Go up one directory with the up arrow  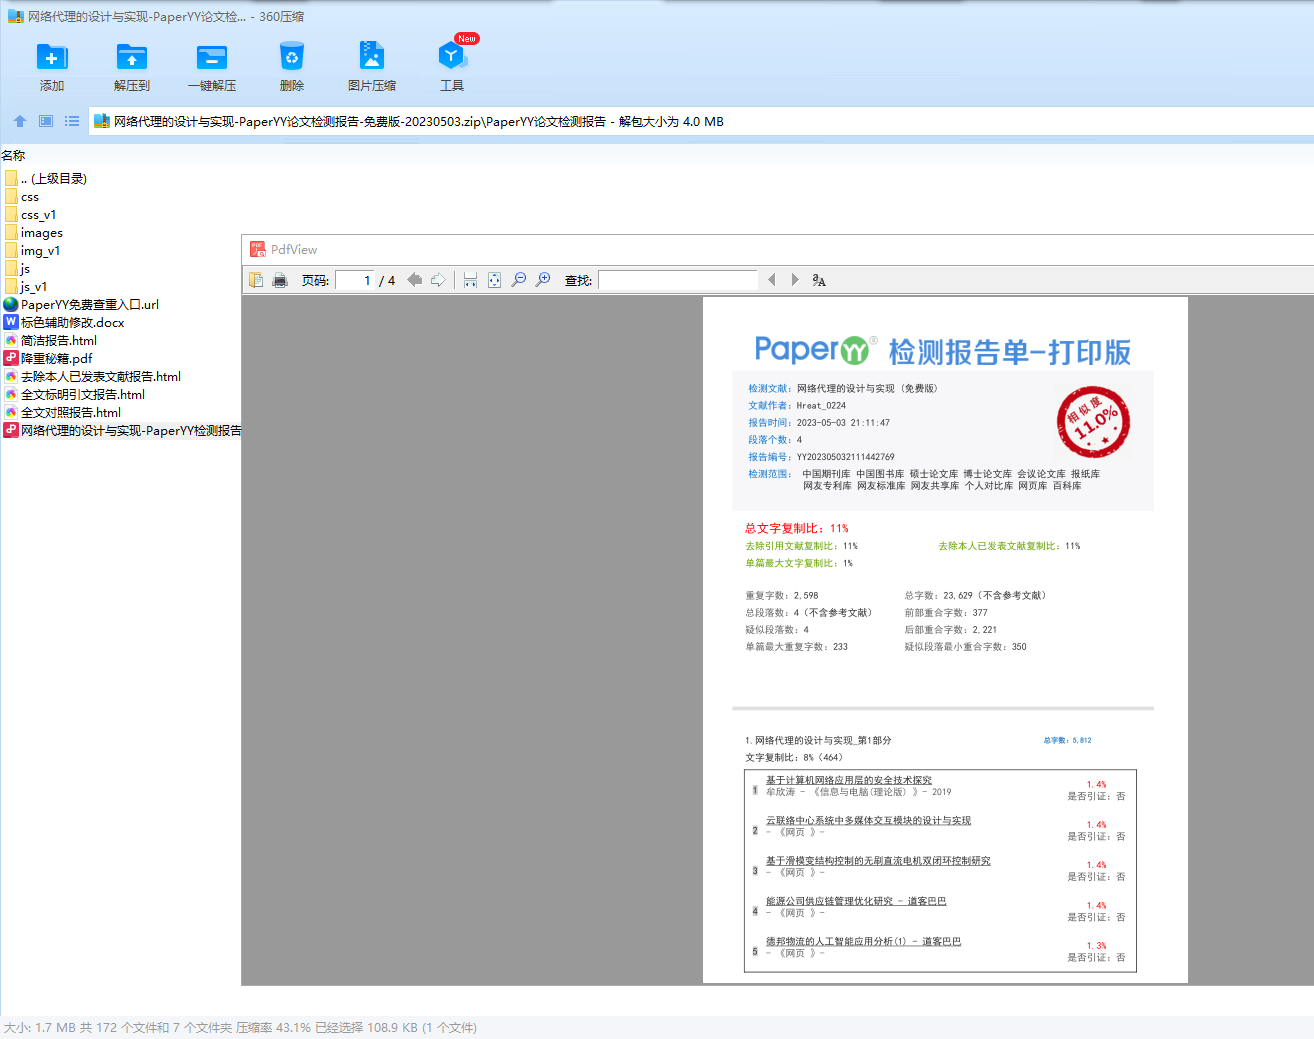tap(20, 121)
